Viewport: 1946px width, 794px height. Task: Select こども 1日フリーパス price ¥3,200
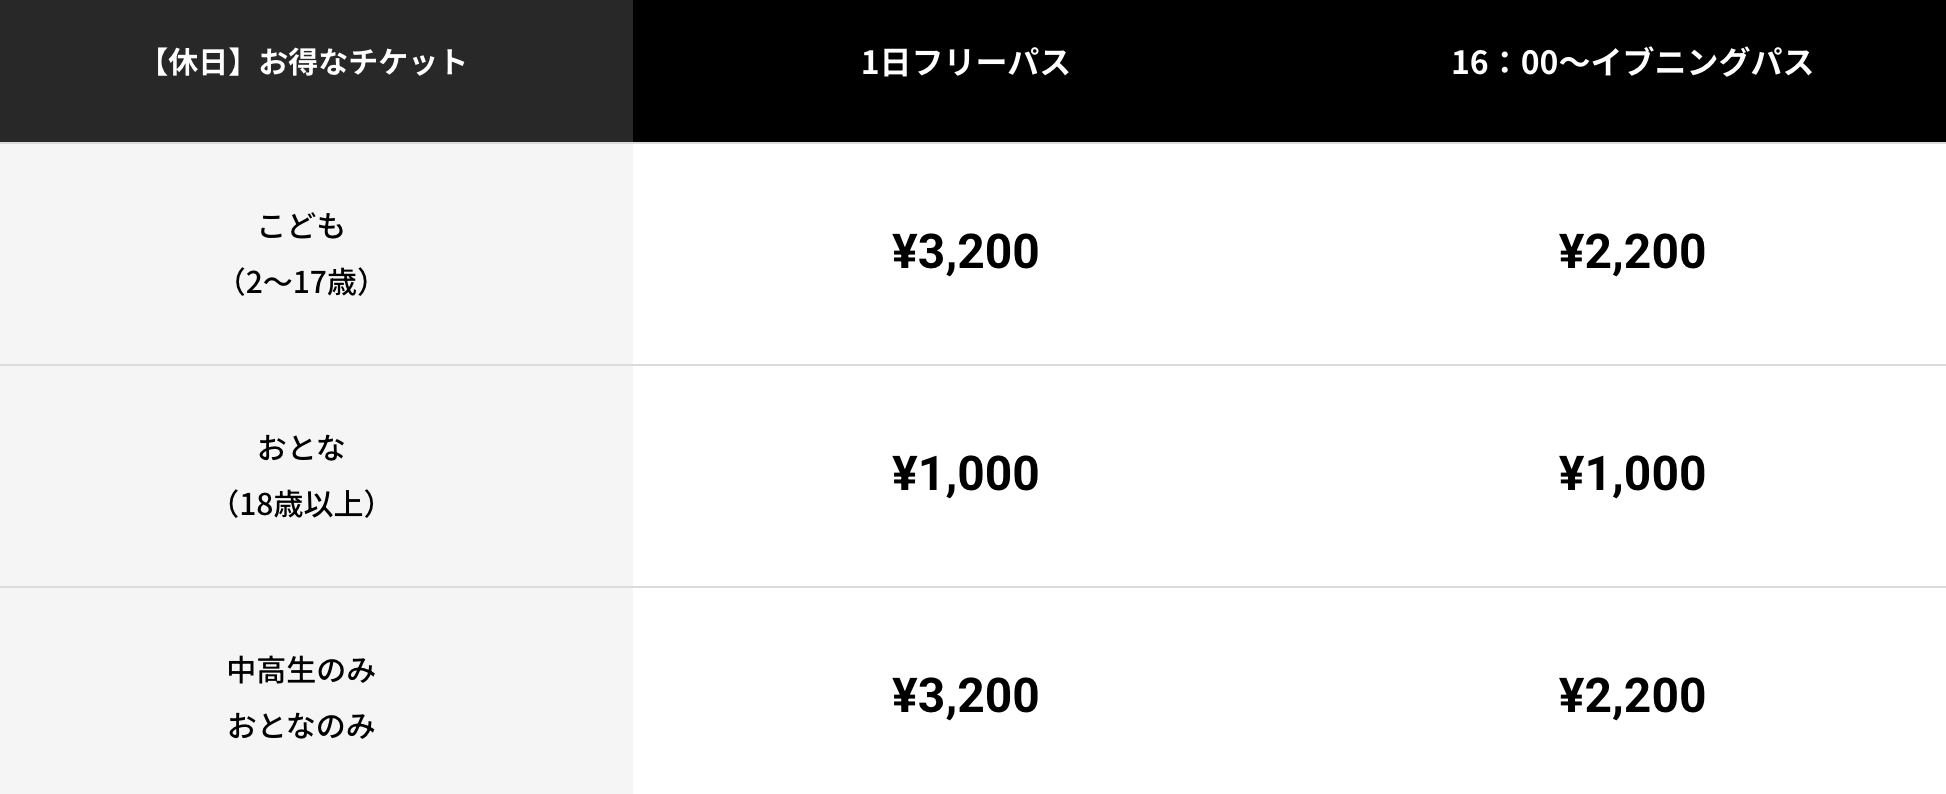[965, 251]
